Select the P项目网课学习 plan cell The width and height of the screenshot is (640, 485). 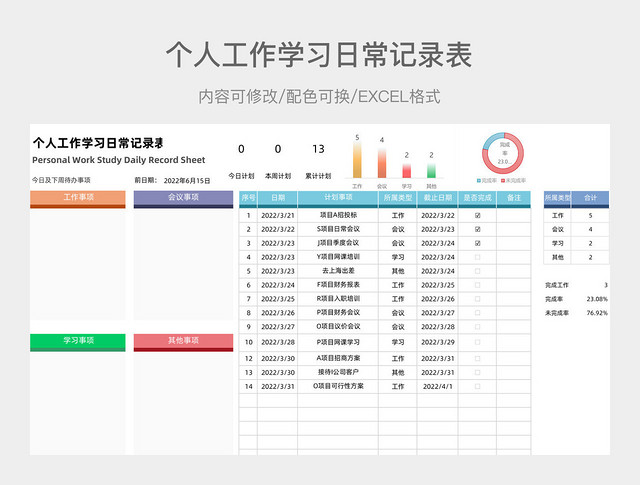pyautogui.click(x=338, y=342)
